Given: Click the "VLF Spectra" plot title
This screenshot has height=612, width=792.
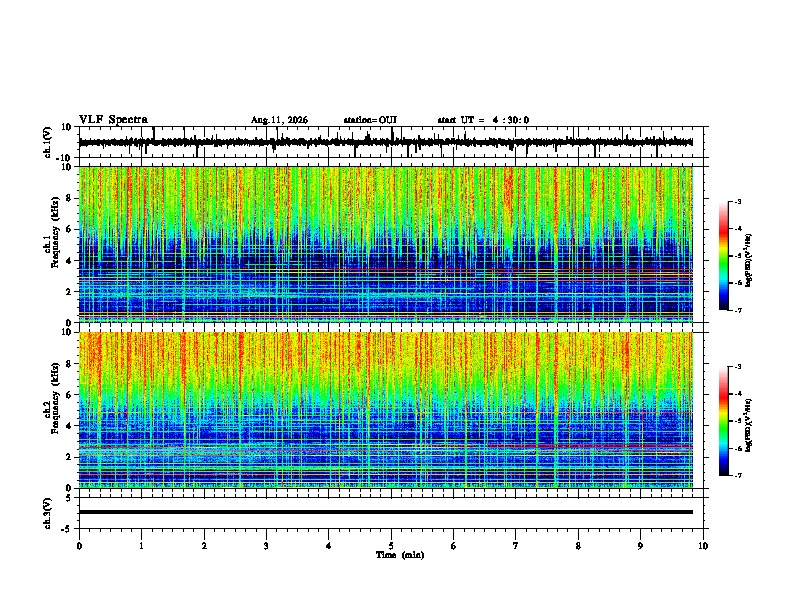Looking at the screenshot, I should [x=113, y=120].
